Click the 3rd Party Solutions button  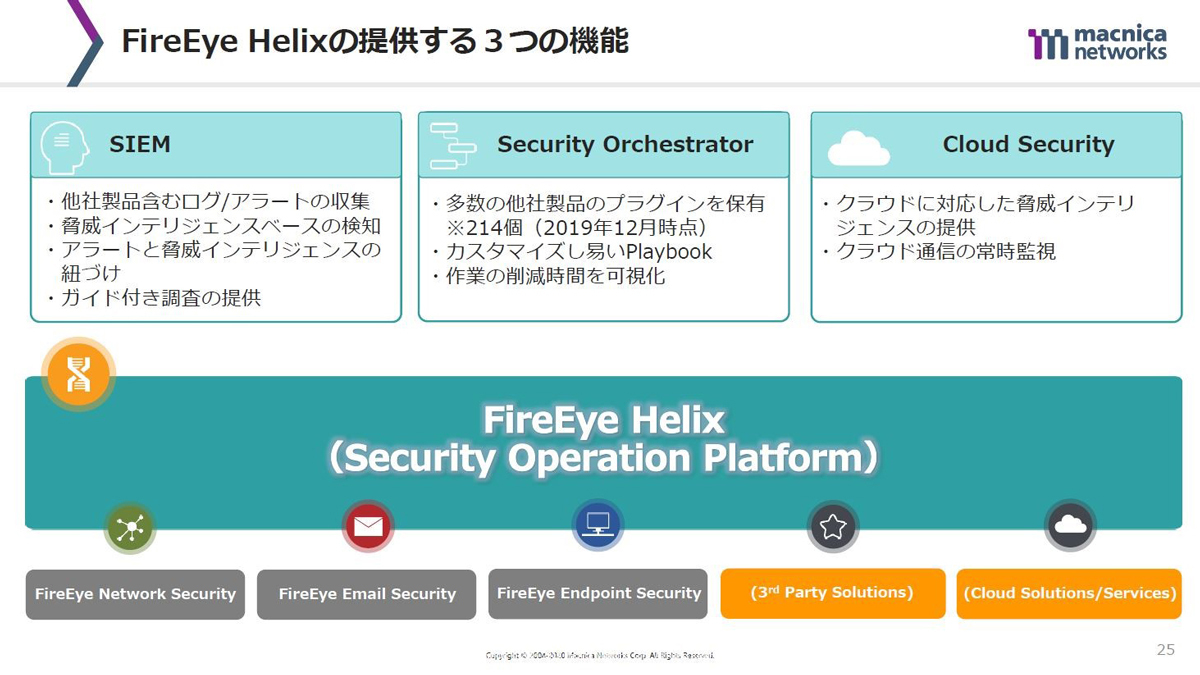(833, 593)
